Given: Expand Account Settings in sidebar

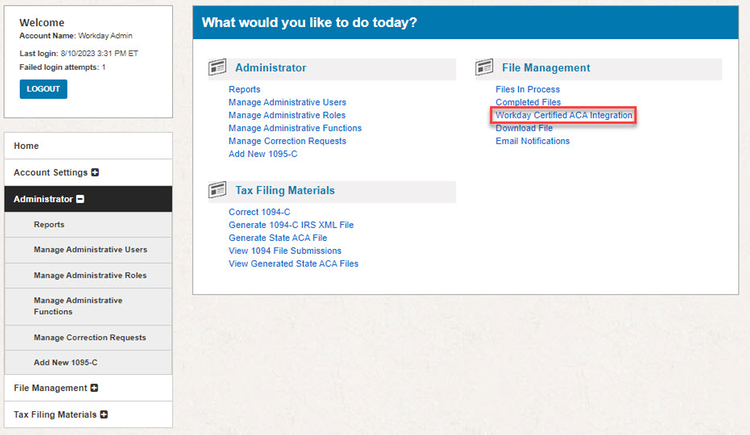Looking at the screenshot, I should pyautogui.click(x=95, y=172).
